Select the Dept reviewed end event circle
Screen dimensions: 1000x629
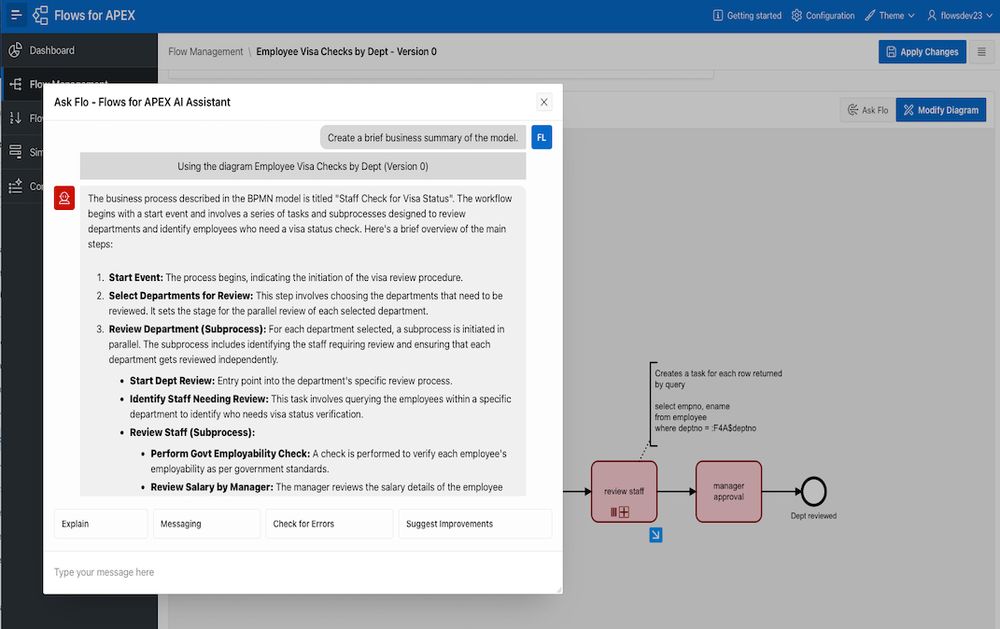click(814, 491)
